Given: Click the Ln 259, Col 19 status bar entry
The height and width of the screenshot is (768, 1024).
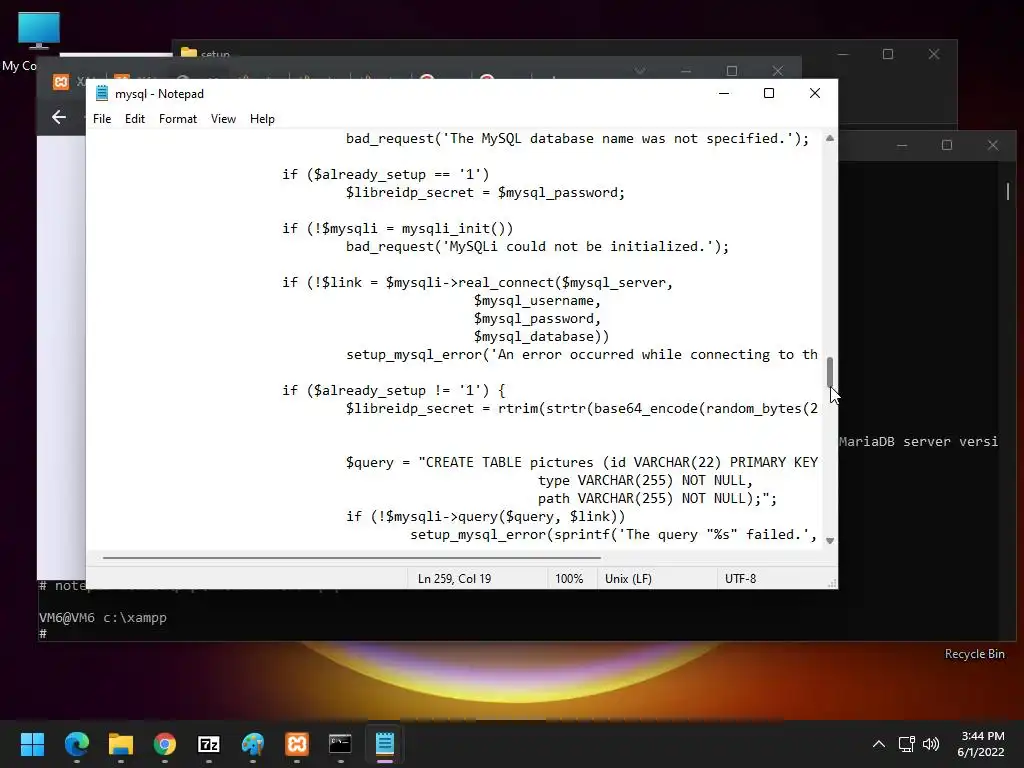Looking at the screenshot, I should 455,579.
